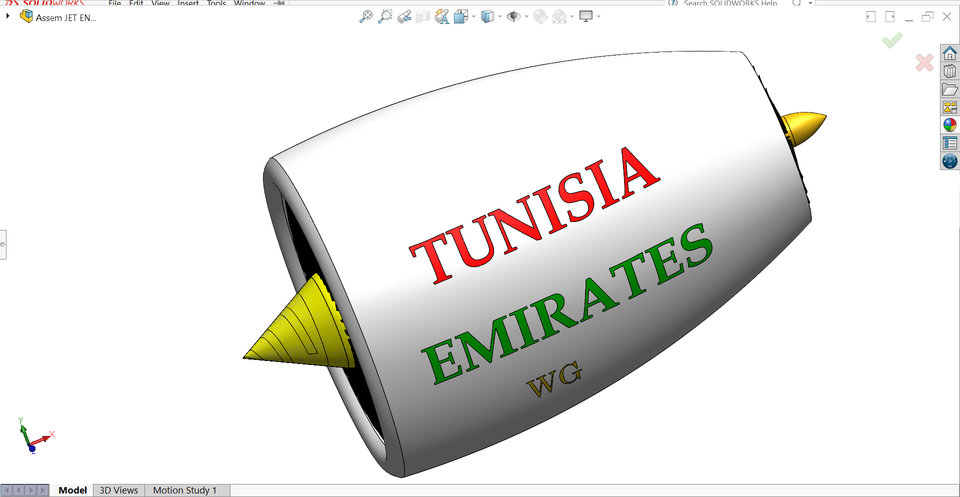Viewport: 960px width, 497px height.
Task: Click the View Orientation cube icon
Action: 460,17
